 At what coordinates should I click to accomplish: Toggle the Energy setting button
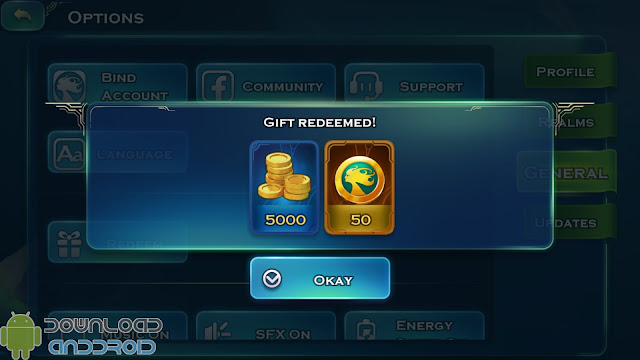[x=414, y=327]
